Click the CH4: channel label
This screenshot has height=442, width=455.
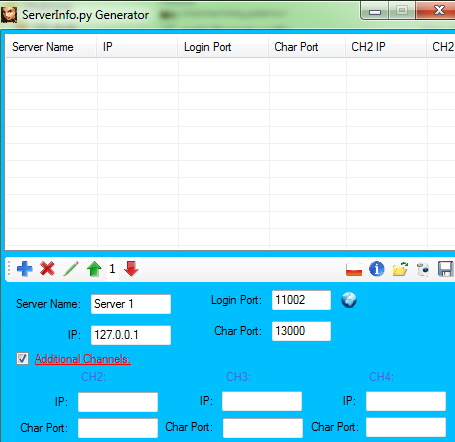[x=381, y=377]
